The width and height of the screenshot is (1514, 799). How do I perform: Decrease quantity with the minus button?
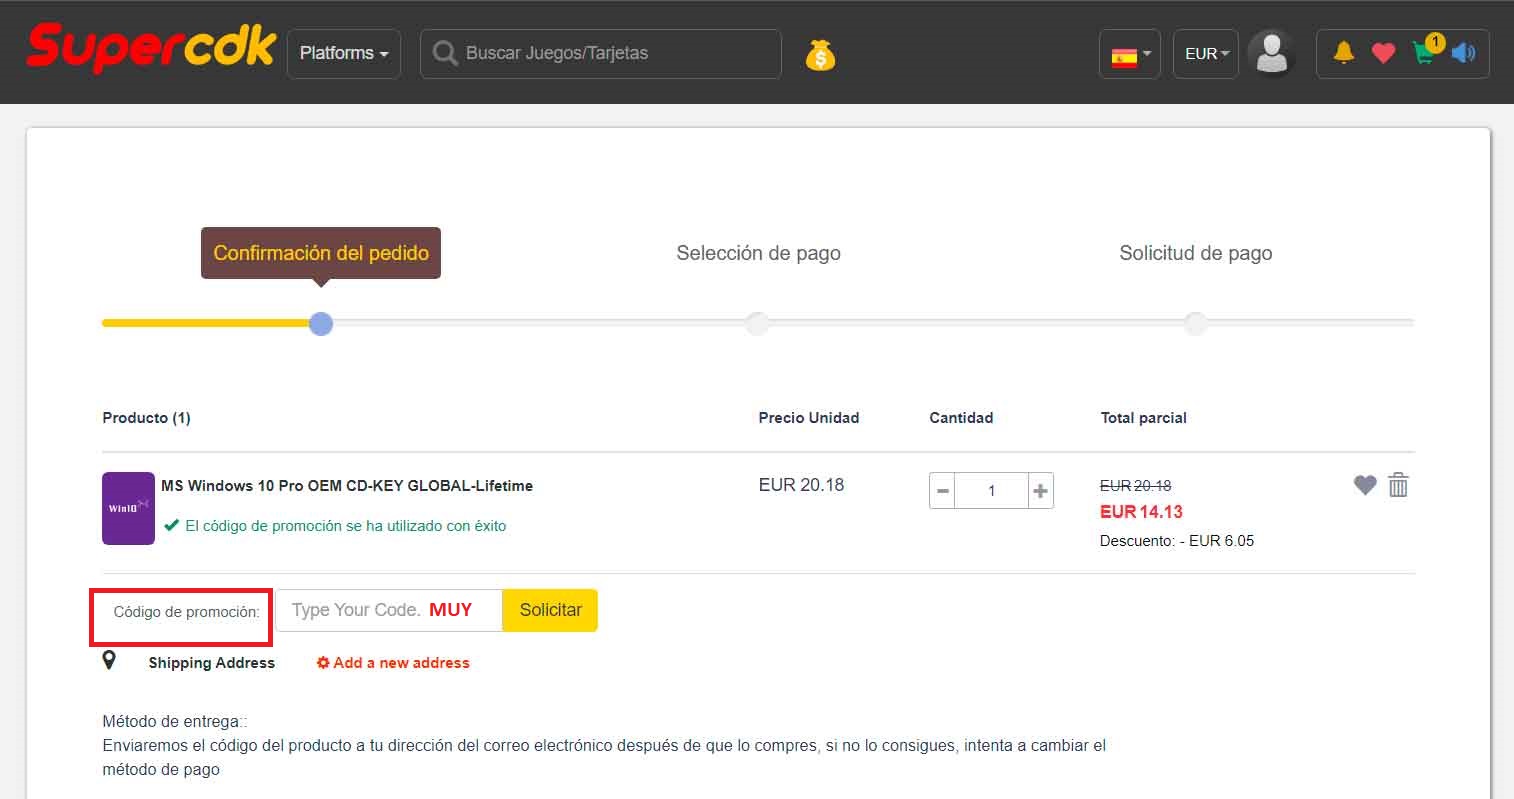(x=942, y=491)
